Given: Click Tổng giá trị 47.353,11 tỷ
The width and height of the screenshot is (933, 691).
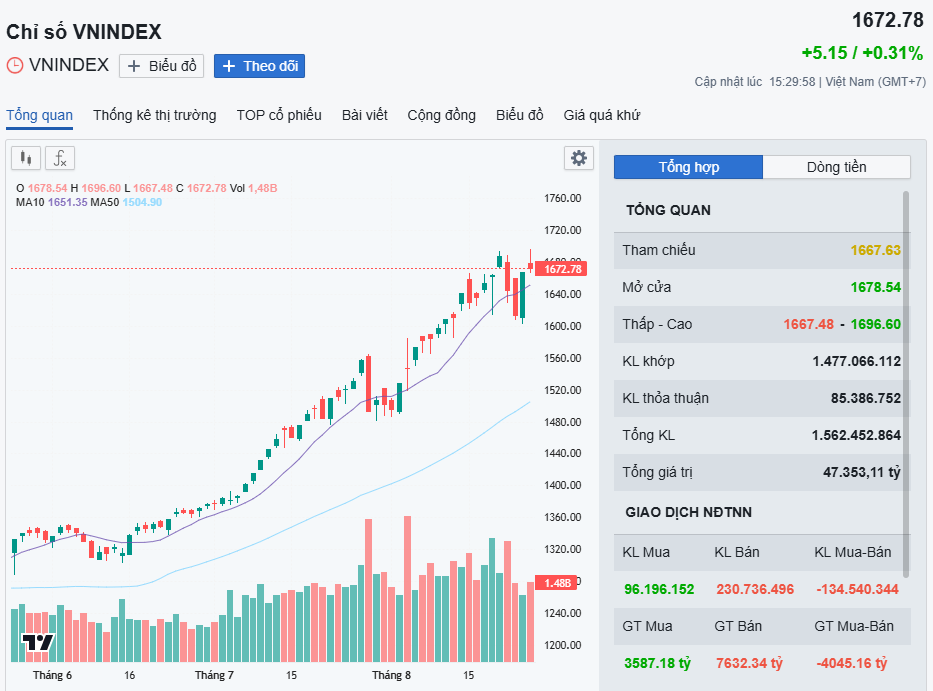Looking at the screenshot, I should 862,473.
